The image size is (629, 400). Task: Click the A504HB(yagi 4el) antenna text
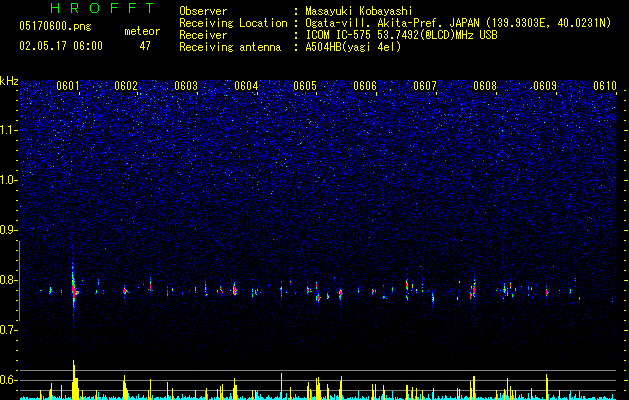pyautogui.click(x=353, y=47)
